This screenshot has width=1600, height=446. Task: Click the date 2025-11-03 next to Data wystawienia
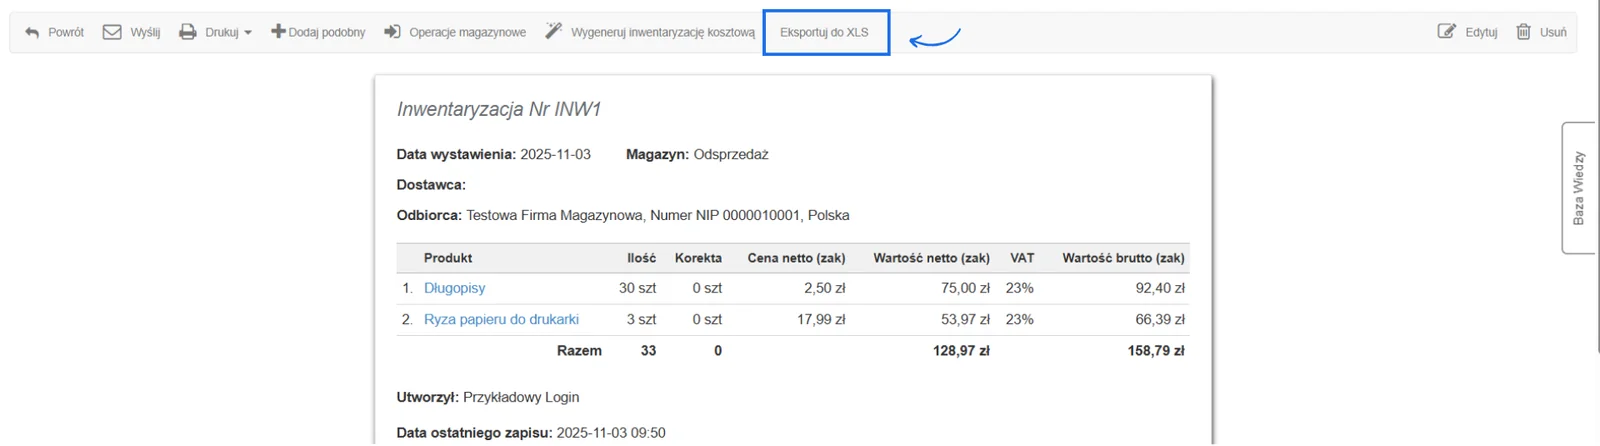555,154
